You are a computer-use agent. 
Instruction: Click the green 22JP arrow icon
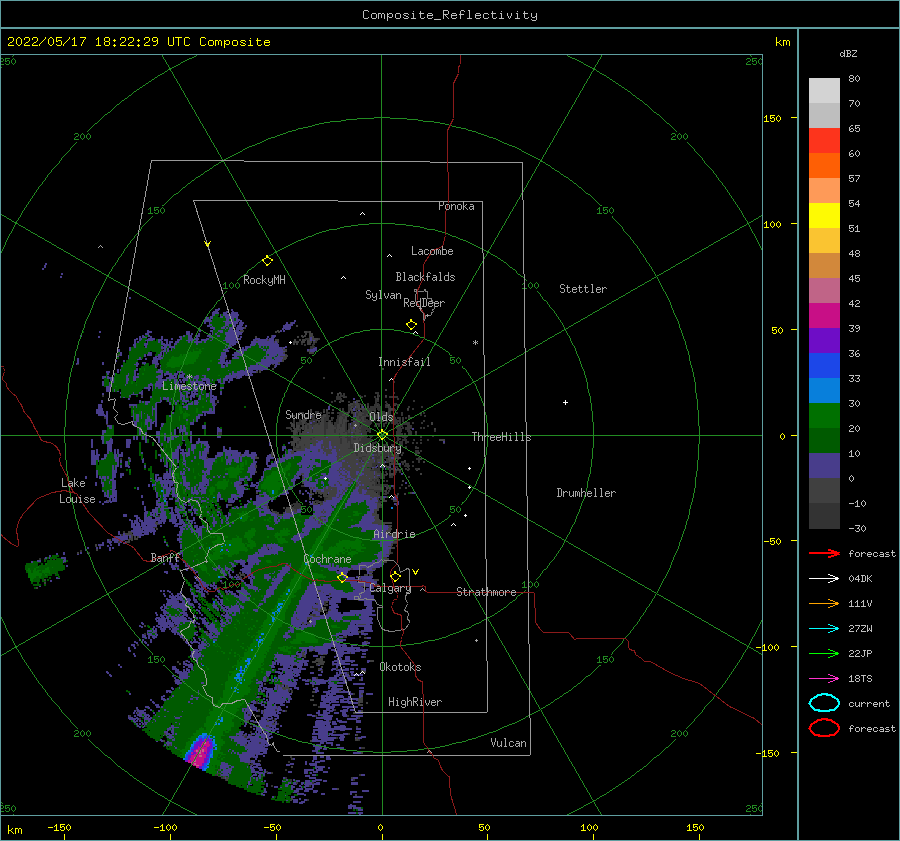click(x=824, y=653)
